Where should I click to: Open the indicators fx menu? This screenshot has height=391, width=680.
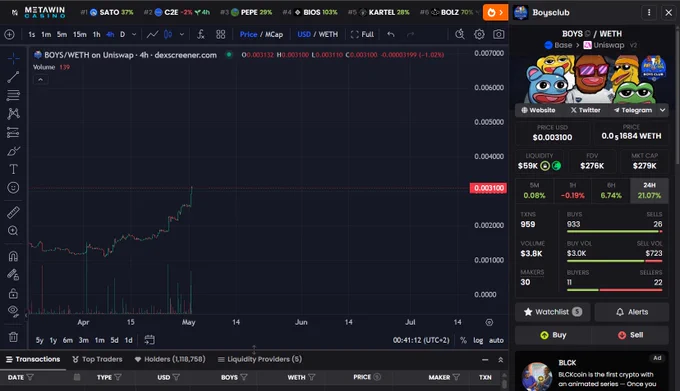(x=201, y=34)
